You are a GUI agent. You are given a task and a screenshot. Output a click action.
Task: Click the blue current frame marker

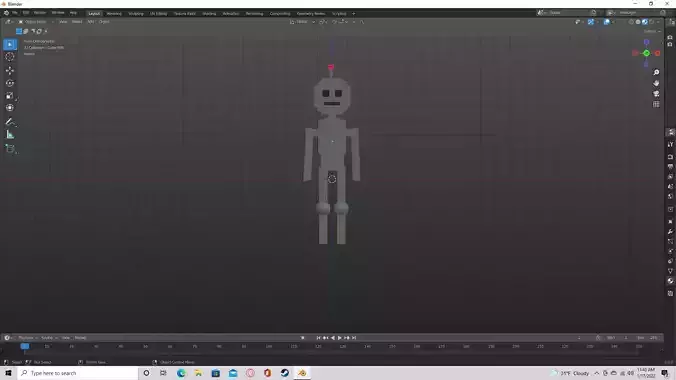point(25,346)
